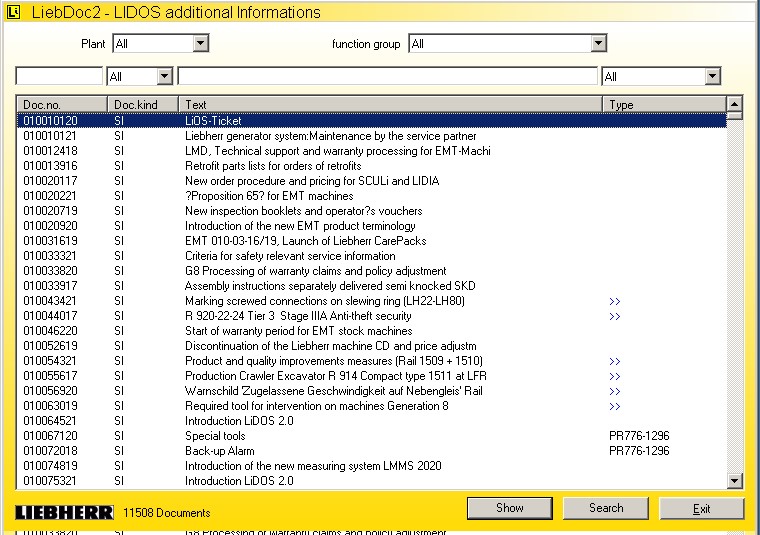
Task: Click the Text filter input field
Action: (387, 76)
